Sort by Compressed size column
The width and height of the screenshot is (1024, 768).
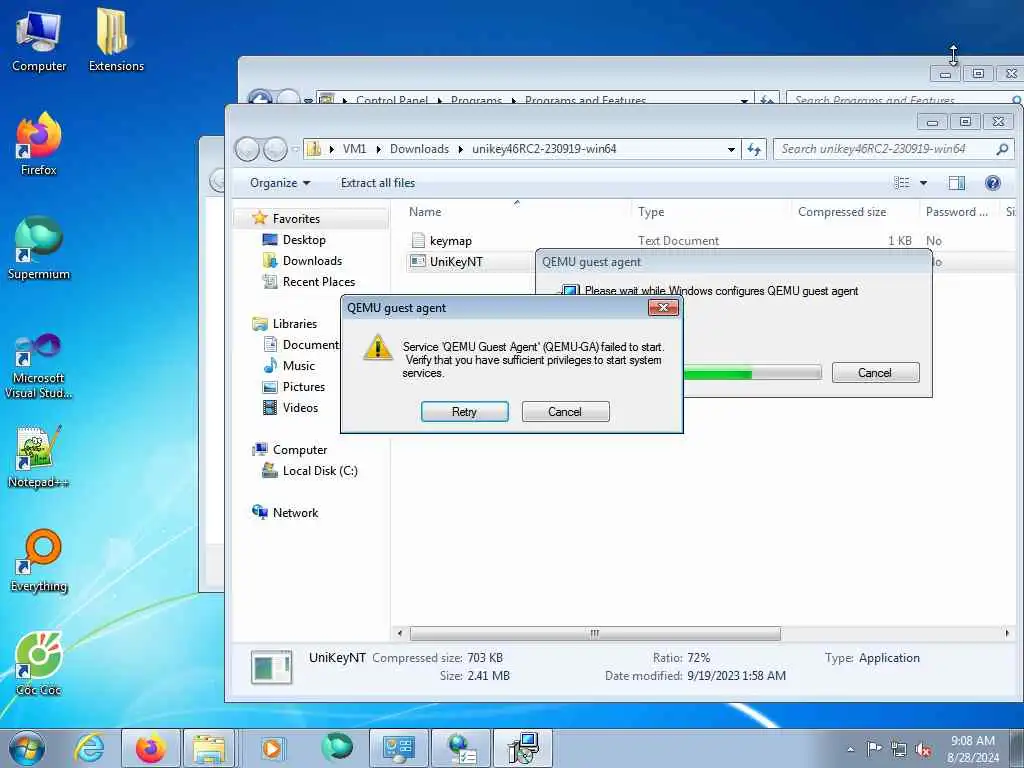tap(855, 212)
